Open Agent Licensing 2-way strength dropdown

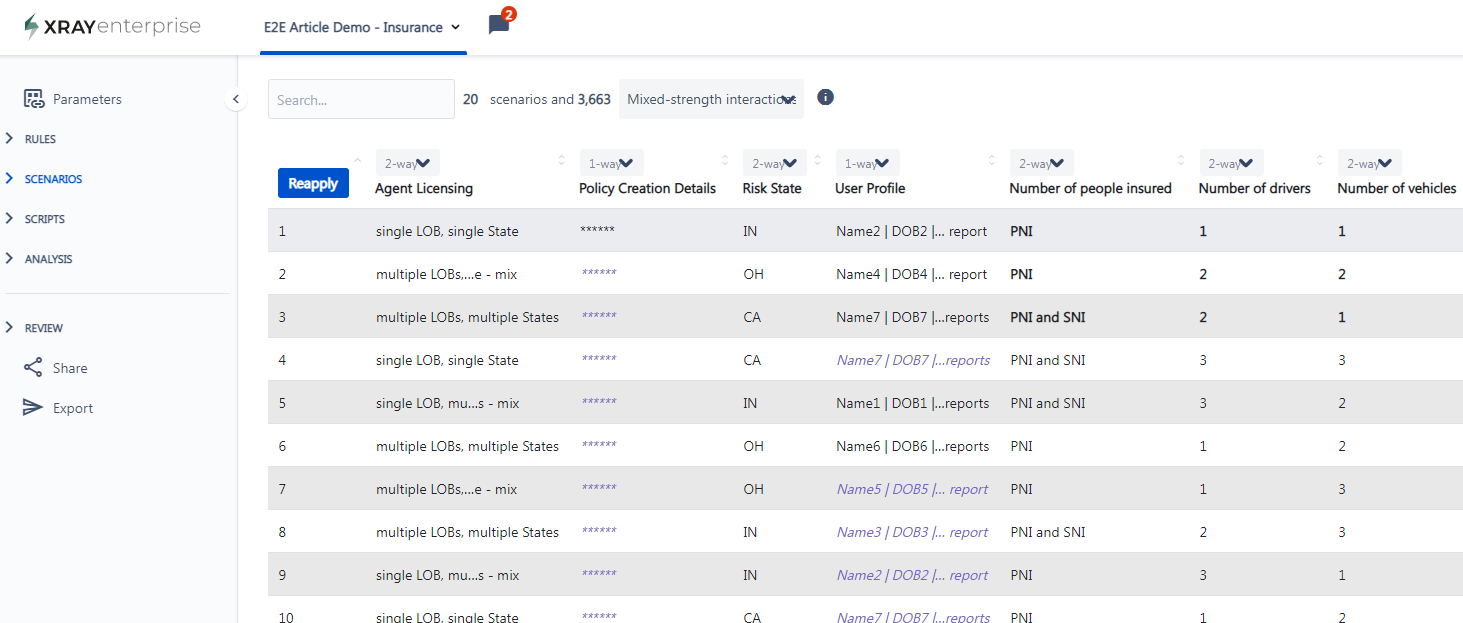pos(407,163)
